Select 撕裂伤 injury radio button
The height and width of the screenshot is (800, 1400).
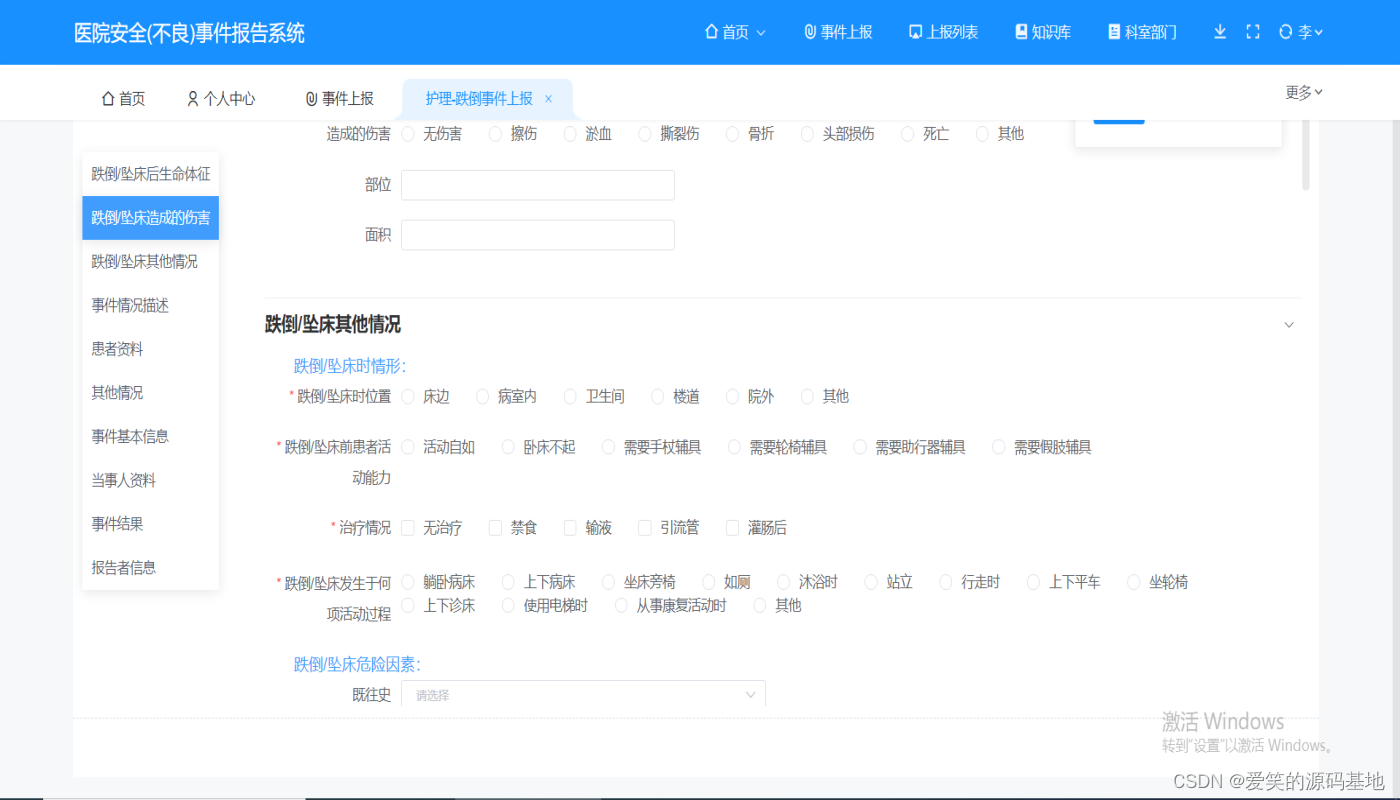(646, 134)
